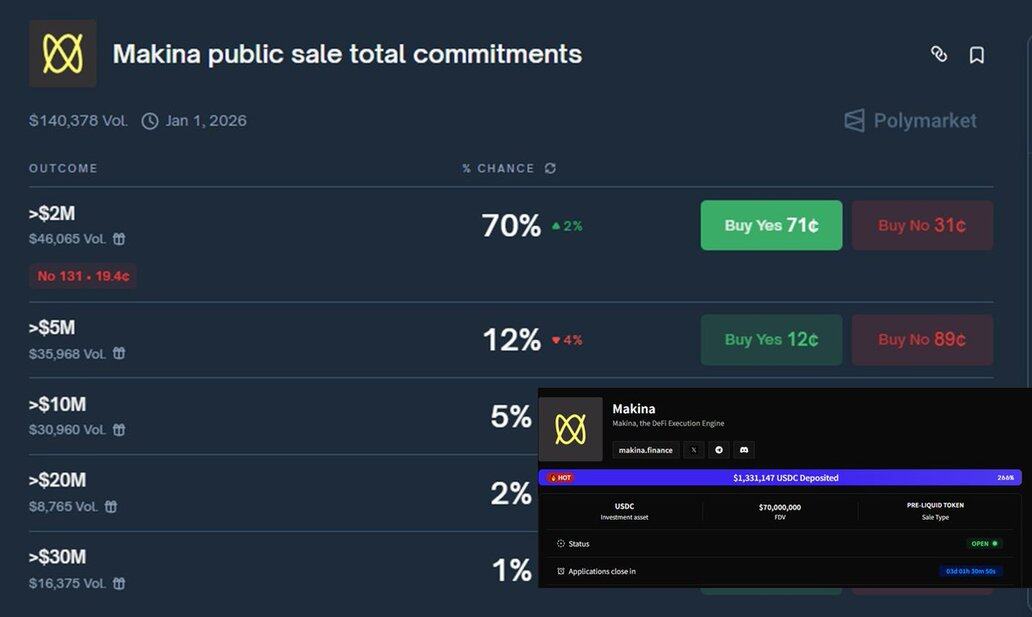Viewport: 1032px width, 617px height.
Task: Click the Makina logo in market header
Action: tap(62, 54)
